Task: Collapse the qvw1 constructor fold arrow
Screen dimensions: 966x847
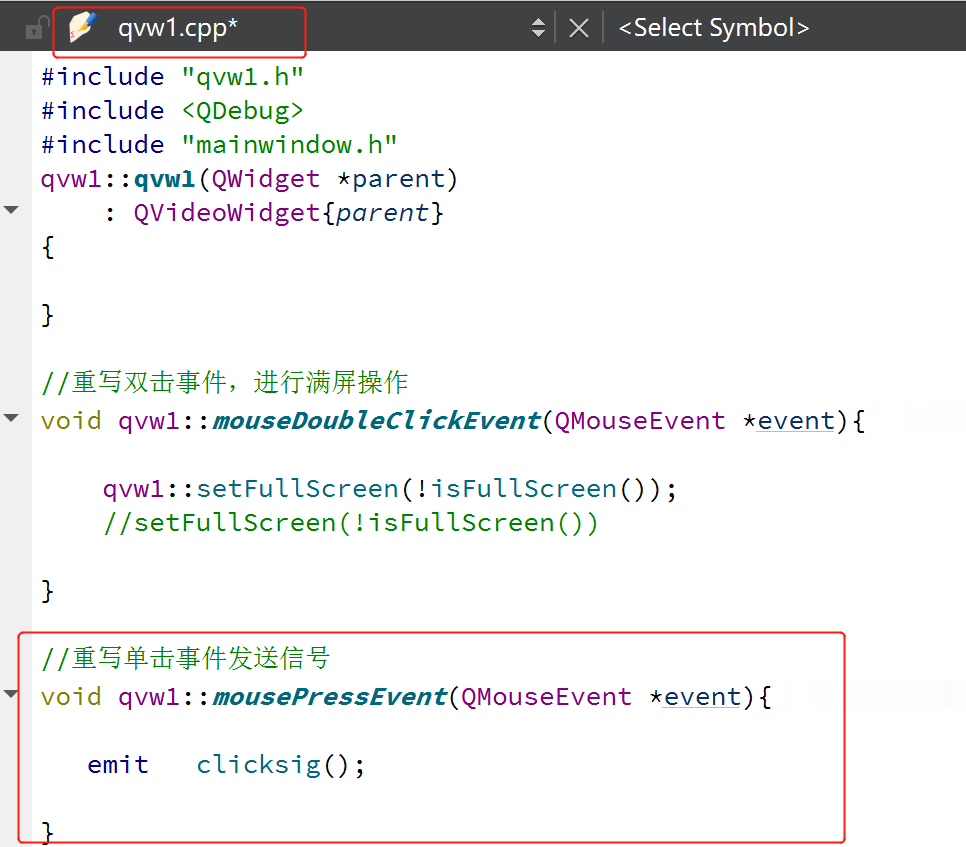Action: pyautogui.click(x=11, y=210)
